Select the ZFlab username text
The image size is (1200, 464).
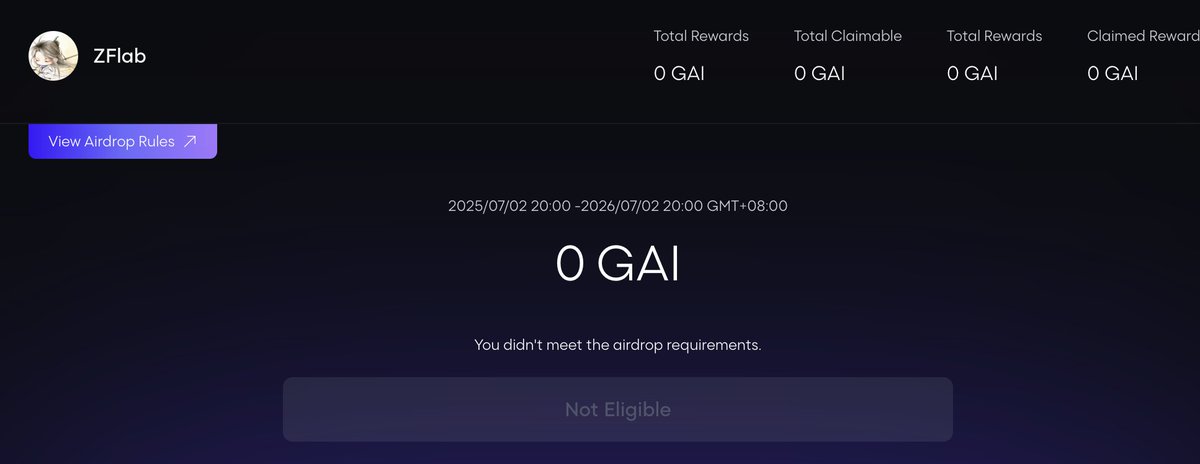120,56
